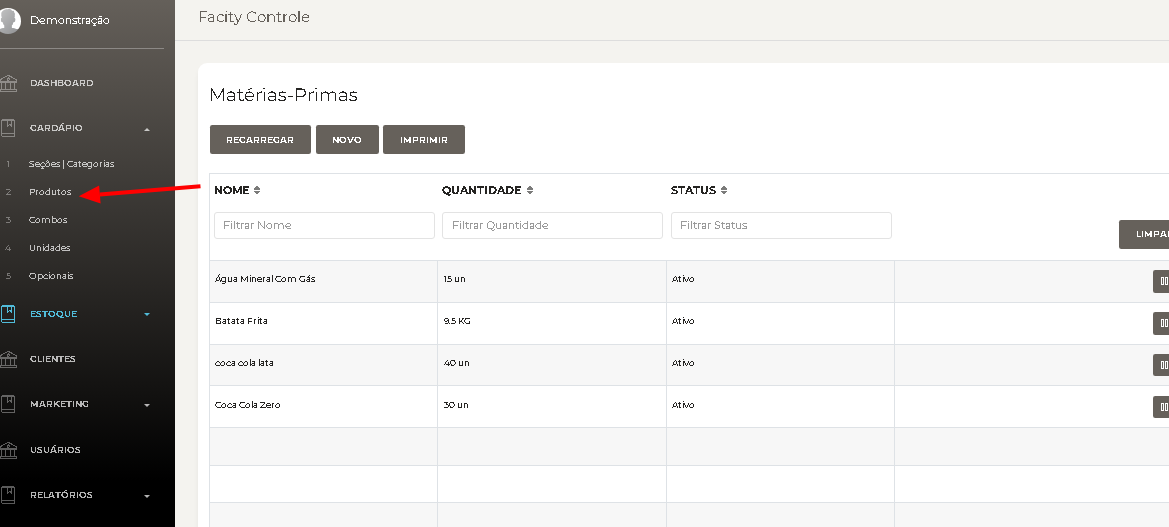Screen dimensions: 1169x527
Task: Click action button on Batata Frita row
Action: [1162, 323]
